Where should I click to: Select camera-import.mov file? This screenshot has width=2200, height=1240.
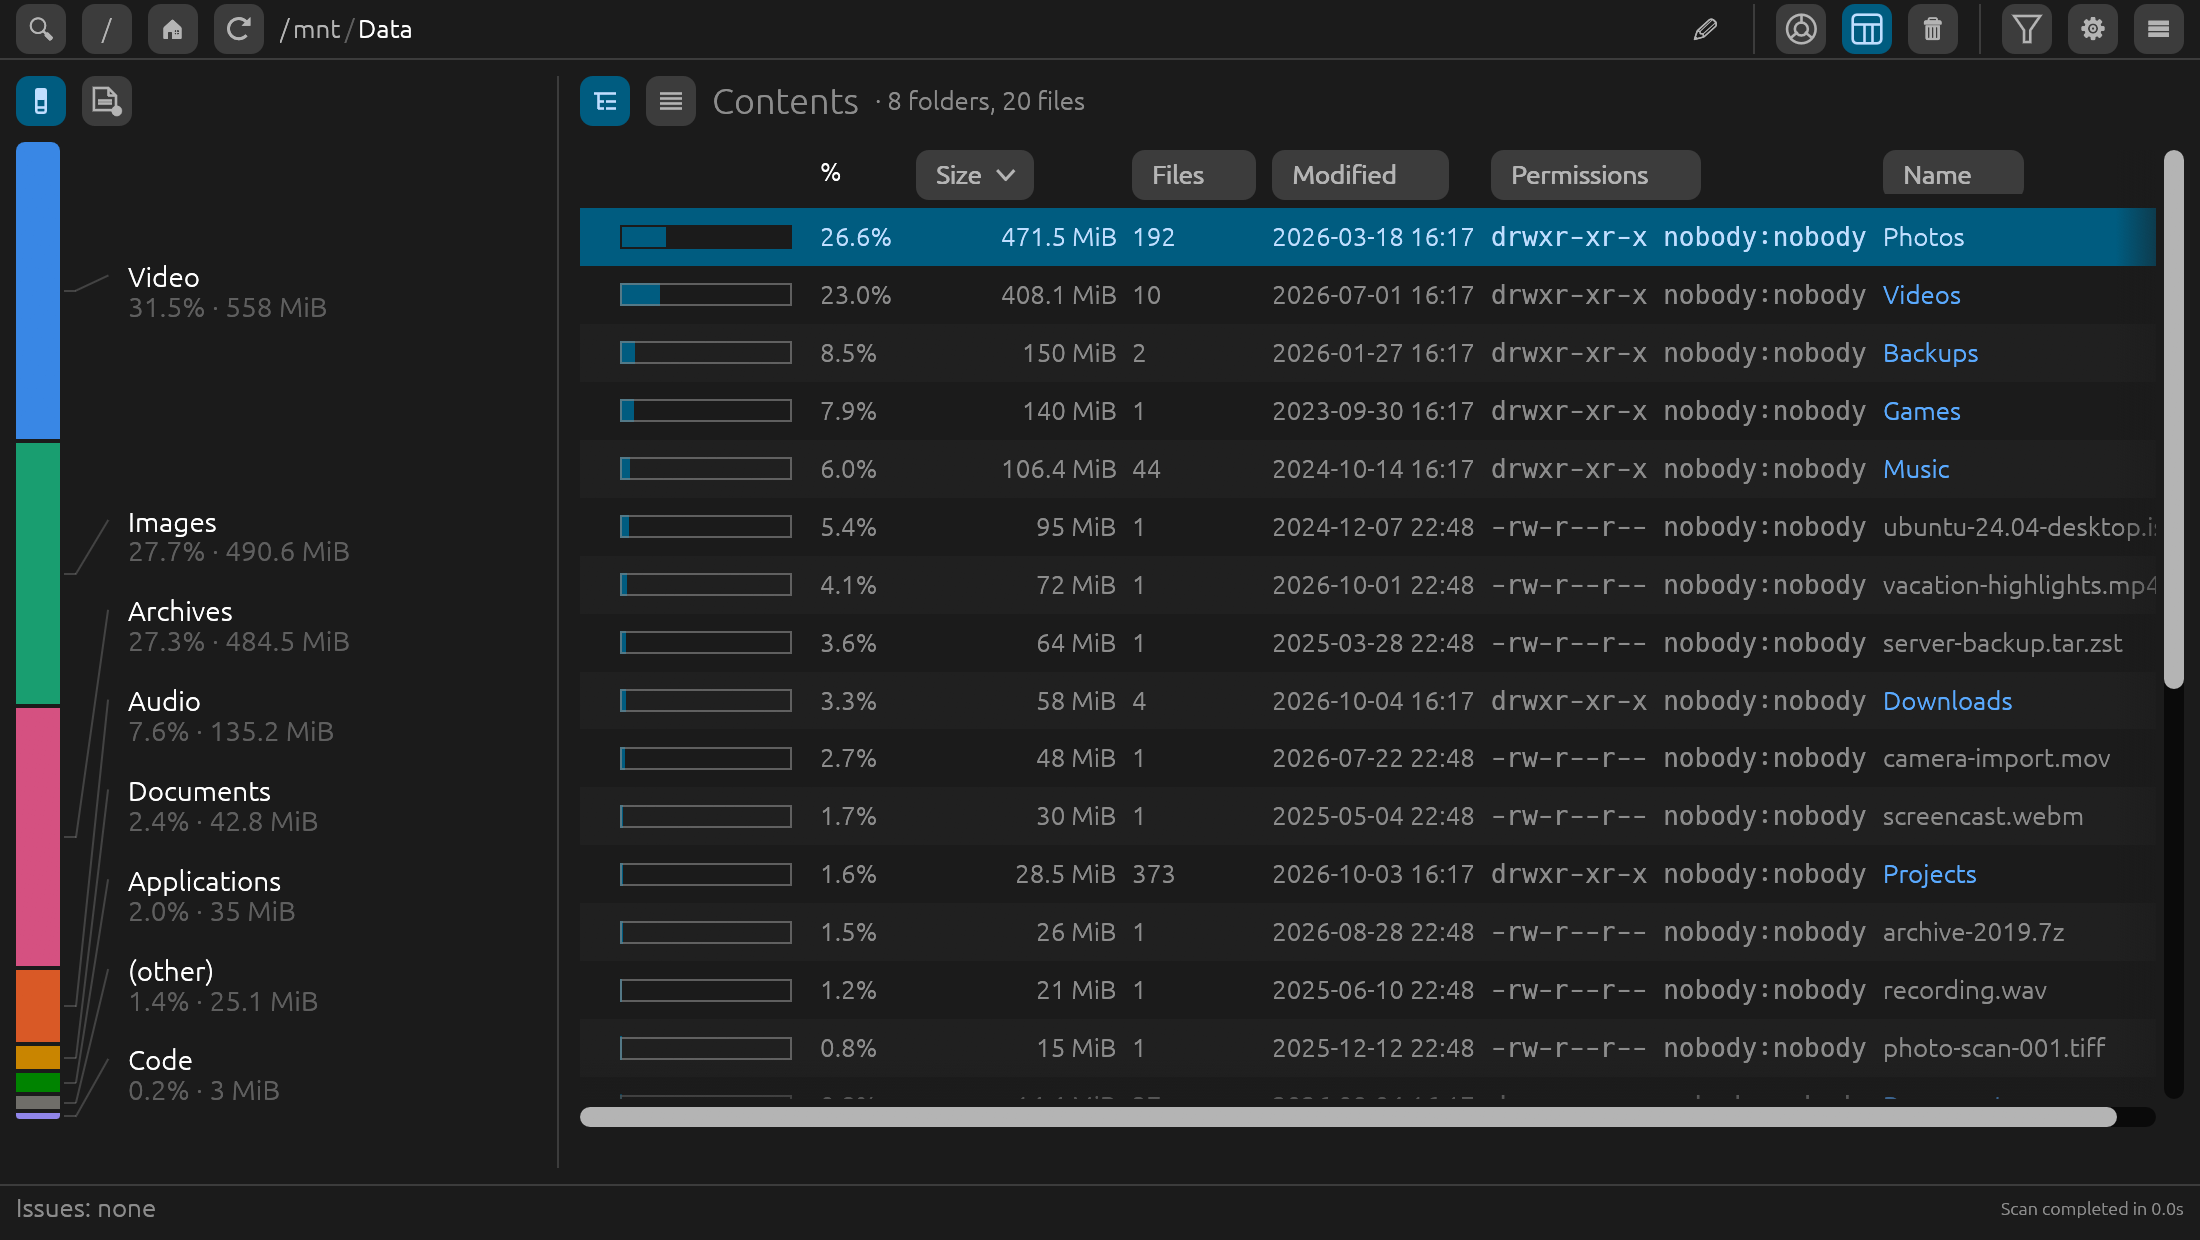coord(1367,758)
